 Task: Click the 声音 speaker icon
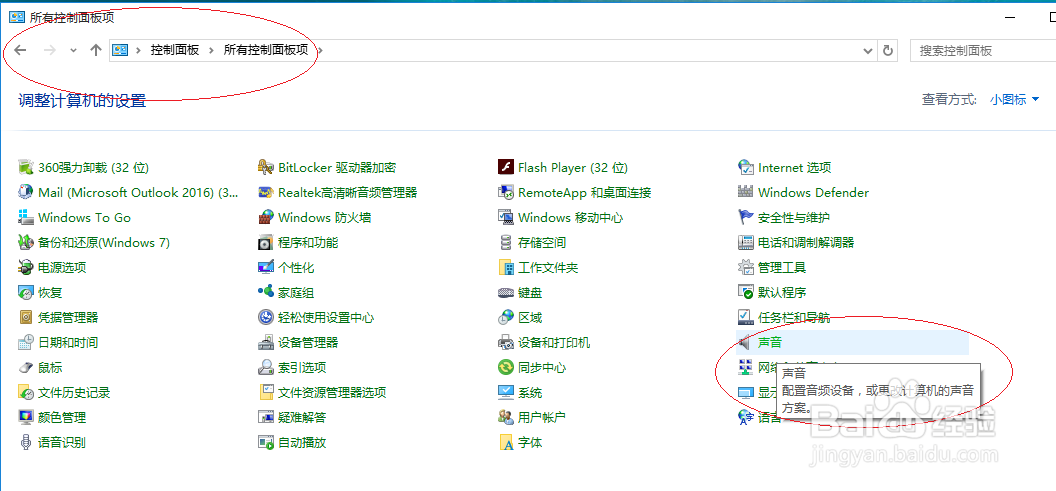pyautogui.click(x=746, y=342)
